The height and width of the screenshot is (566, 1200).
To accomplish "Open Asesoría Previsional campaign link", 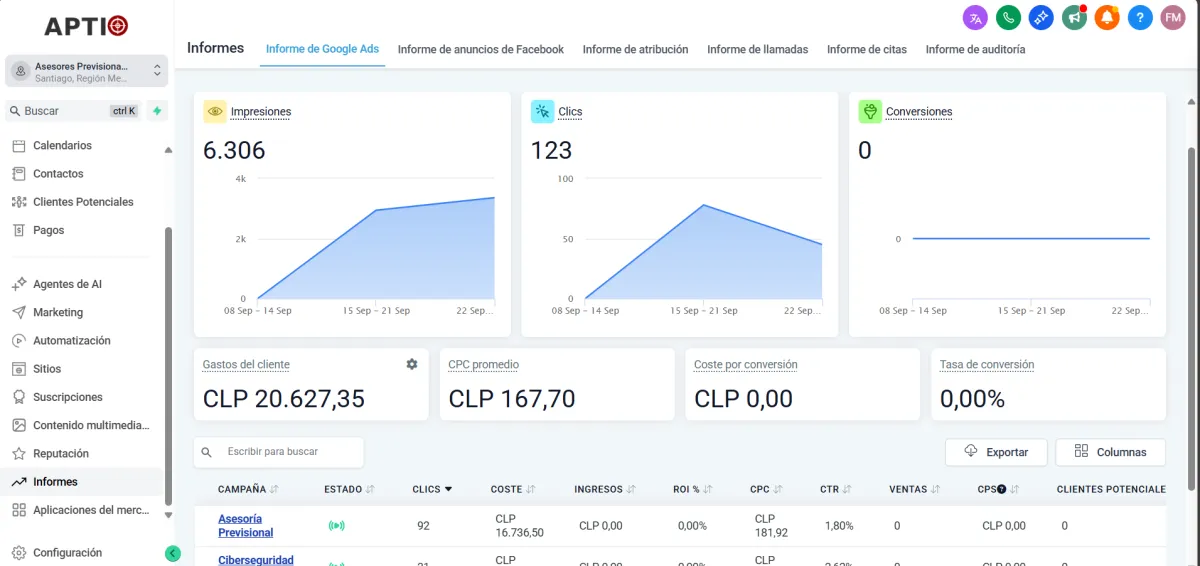I will tap(246, 526).
